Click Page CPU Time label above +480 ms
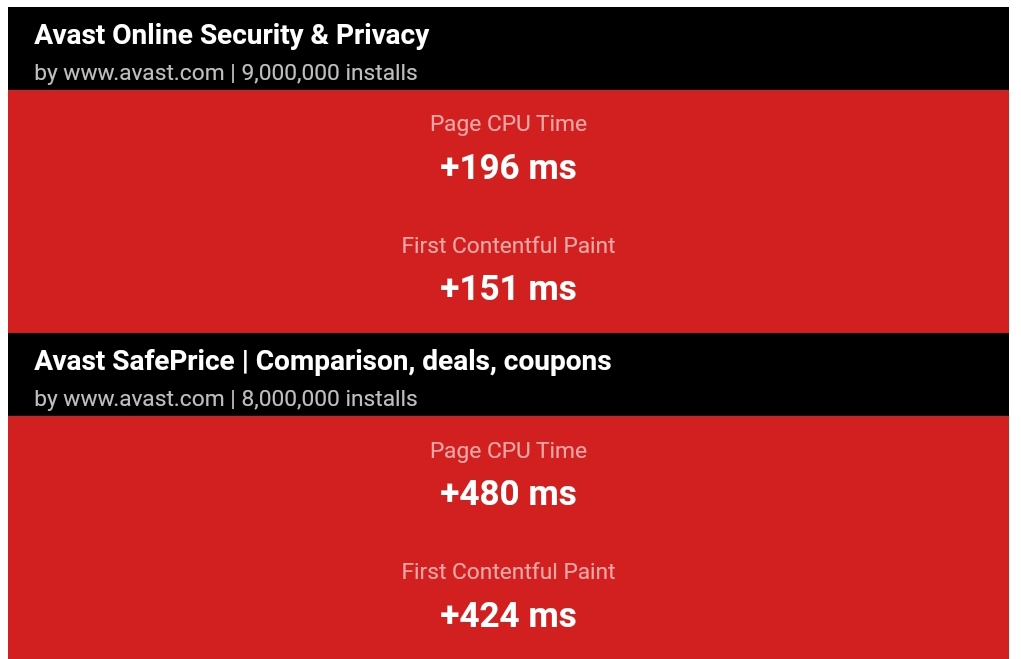 (x=508, y=451)
